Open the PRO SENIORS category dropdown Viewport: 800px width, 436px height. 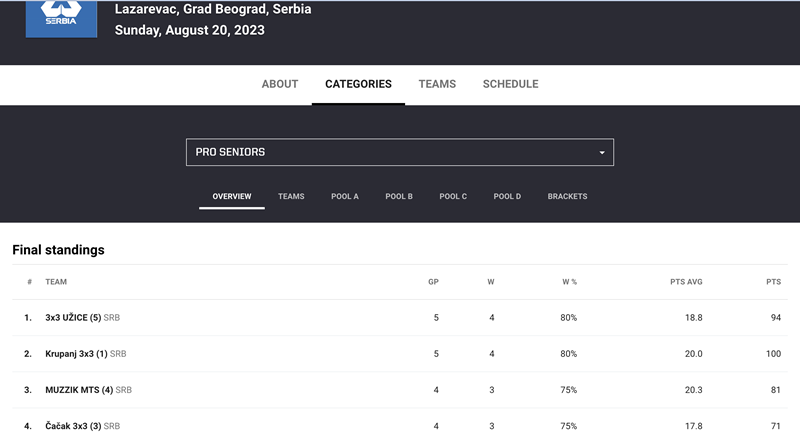coord(399,152)
